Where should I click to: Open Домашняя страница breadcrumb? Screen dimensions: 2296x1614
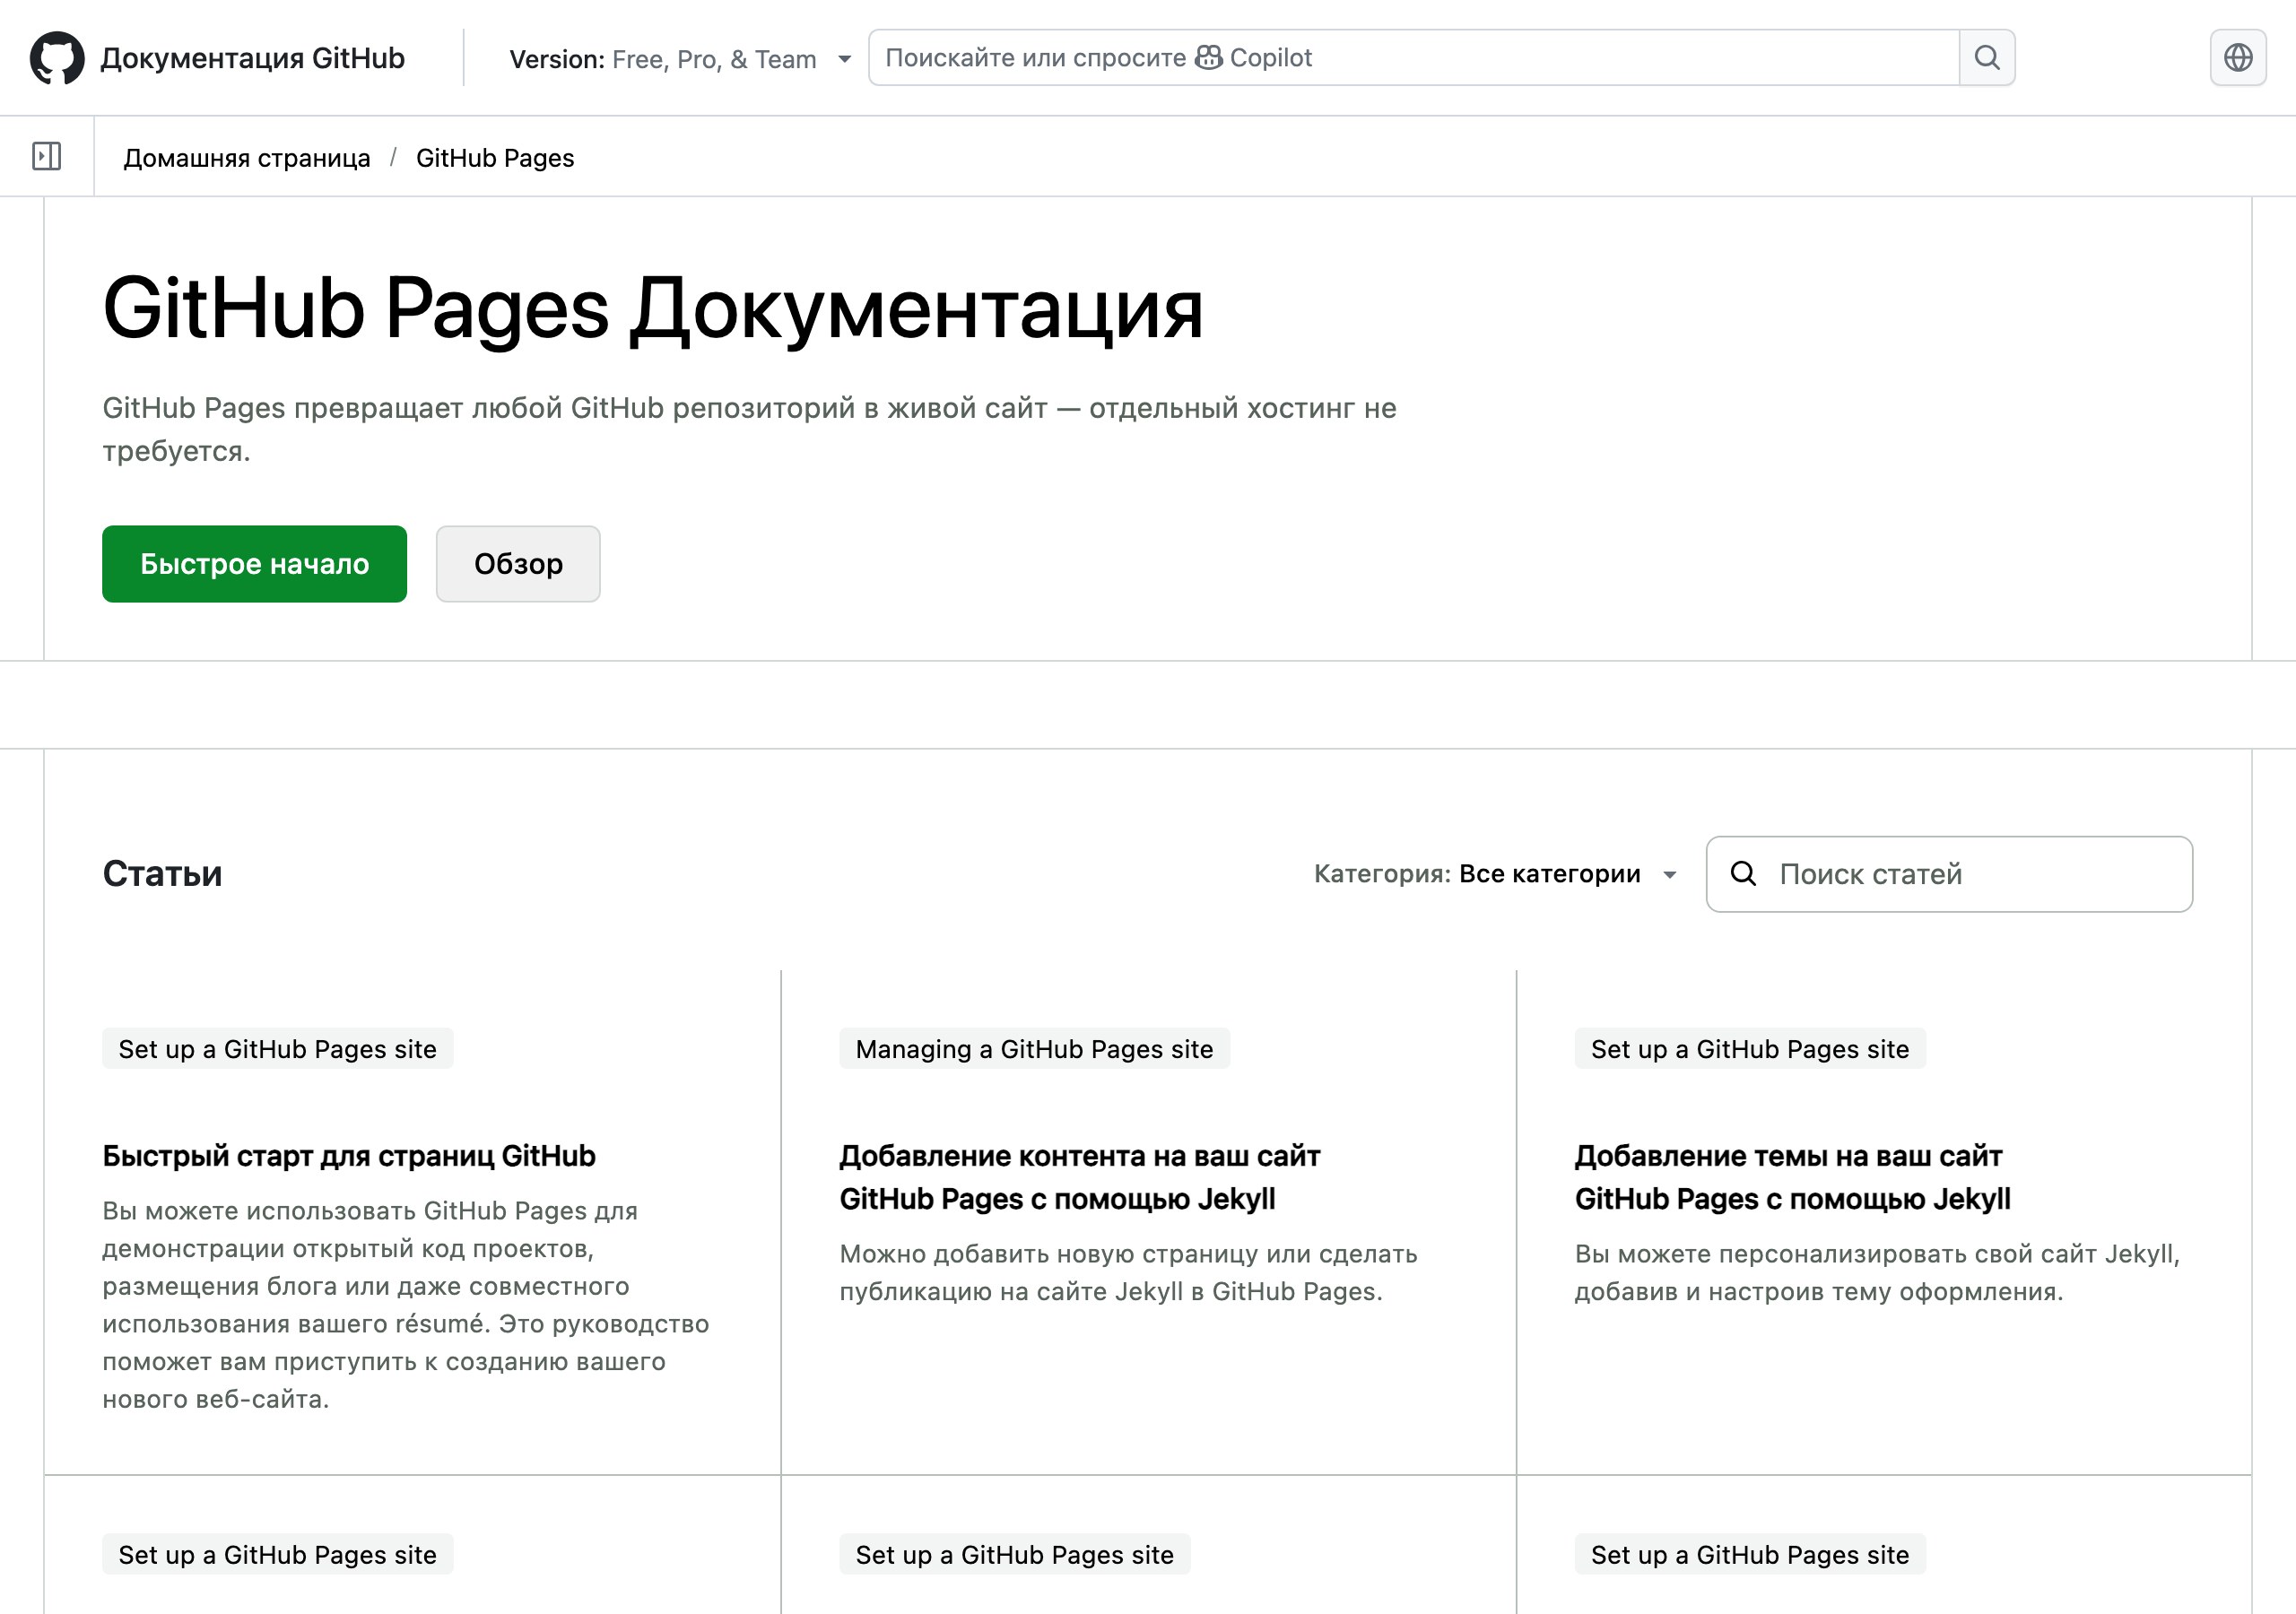pos(247,158)
